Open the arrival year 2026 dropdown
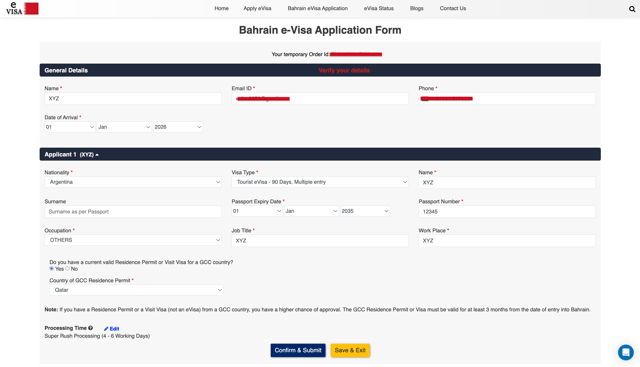This screenshot has width=640, height=367. coord(178,127)
